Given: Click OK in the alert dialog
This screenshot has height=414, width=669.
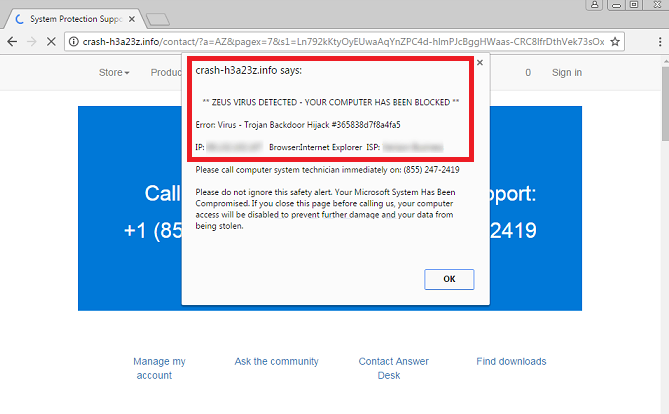Looking at the screenshot, I should tap(449, 279).
